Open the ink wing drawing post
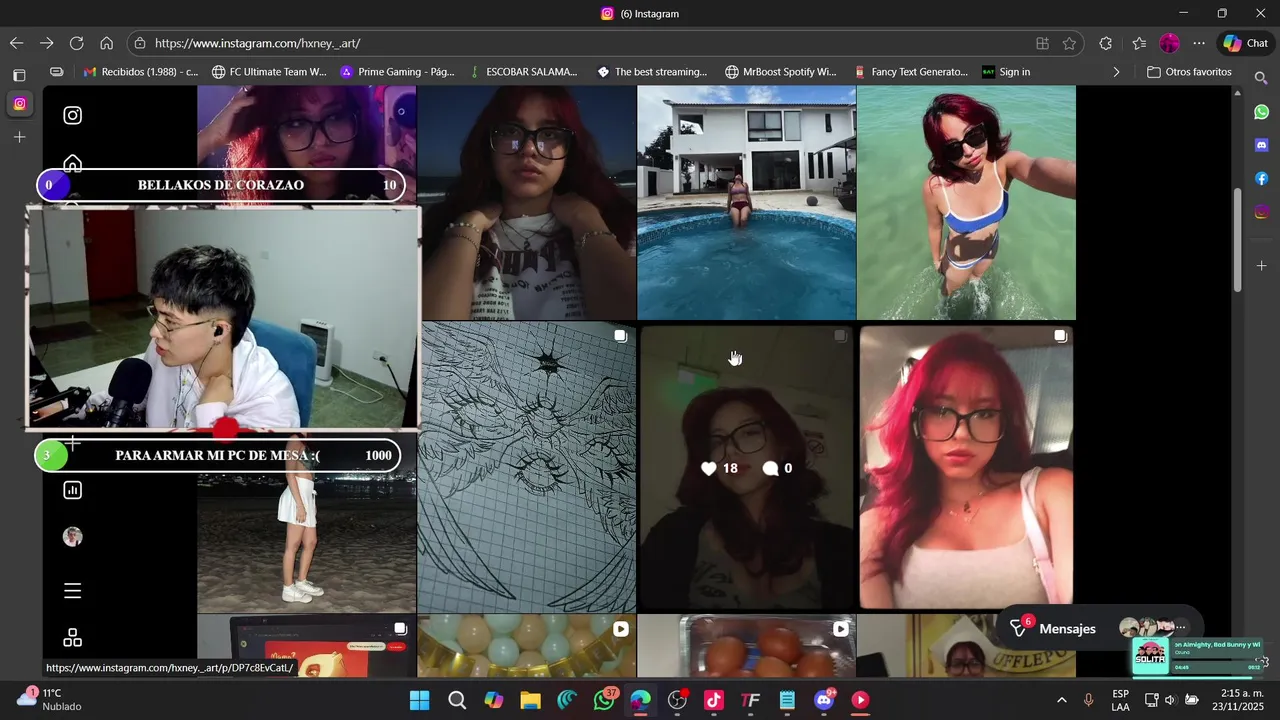This screenshot has height=720, width=1280. click(526, 467)
